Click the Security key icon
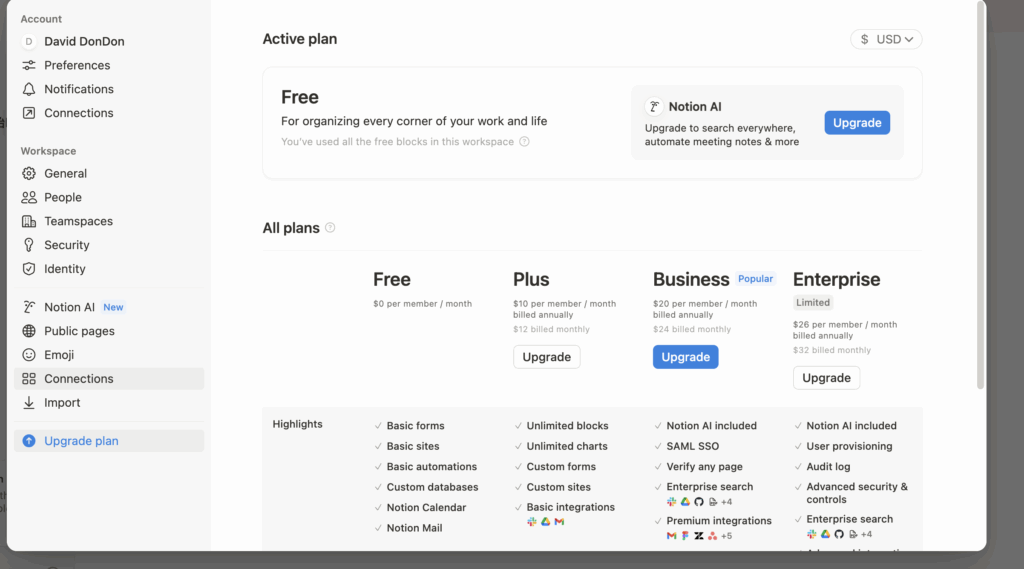 29,245
